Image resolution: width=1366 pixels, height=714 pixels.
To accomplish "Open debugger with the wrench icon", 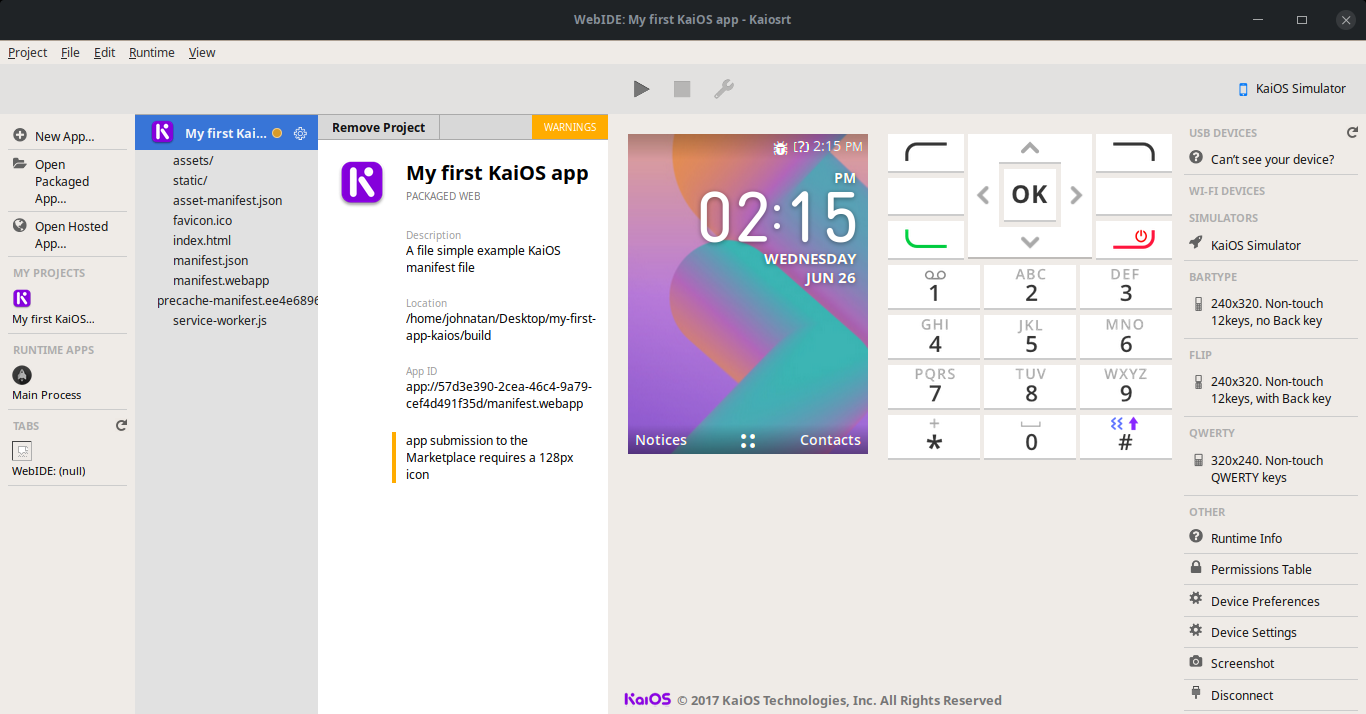I will (724, 89).
